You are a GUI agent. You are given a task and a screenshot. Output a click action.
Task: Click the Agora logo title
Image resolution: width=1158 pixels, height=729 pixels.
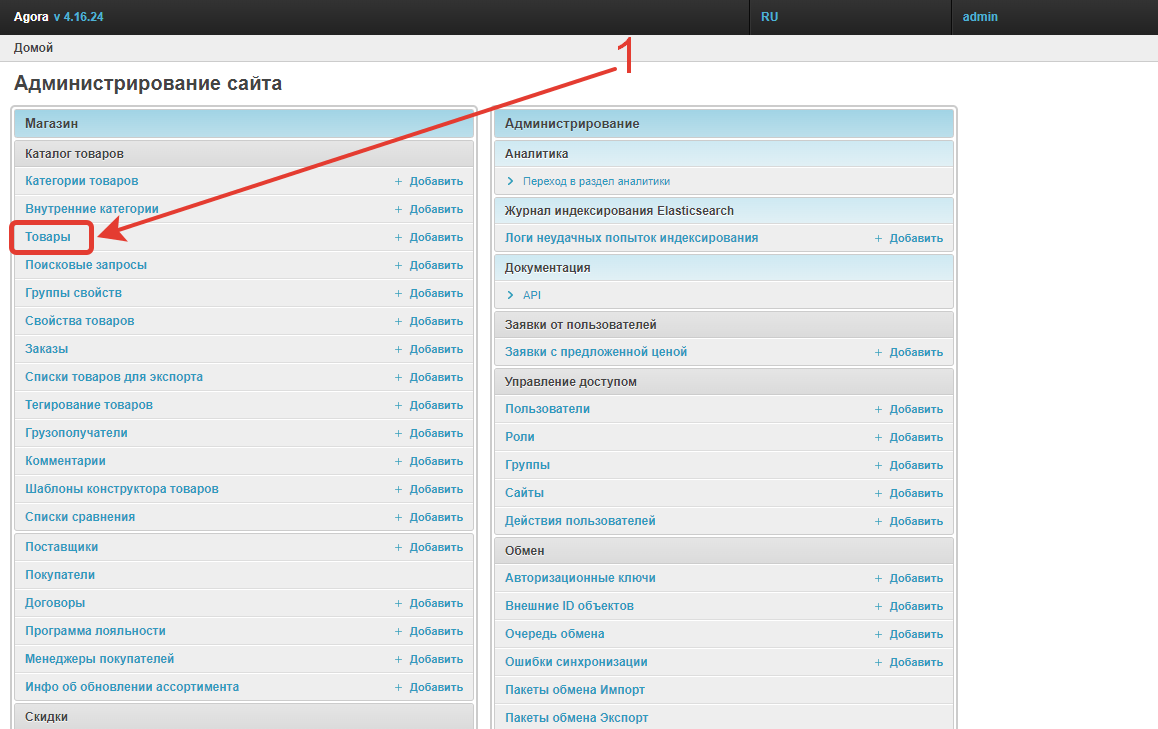[31, 17]
